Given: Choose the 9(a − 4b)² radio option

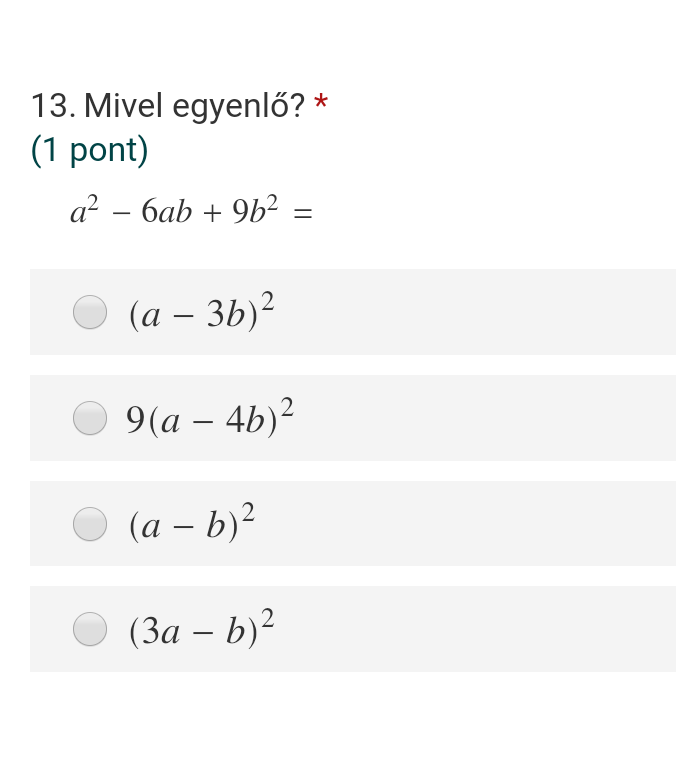Looking at the screenshot, I should pyautogui.click(x=90, y=418).
